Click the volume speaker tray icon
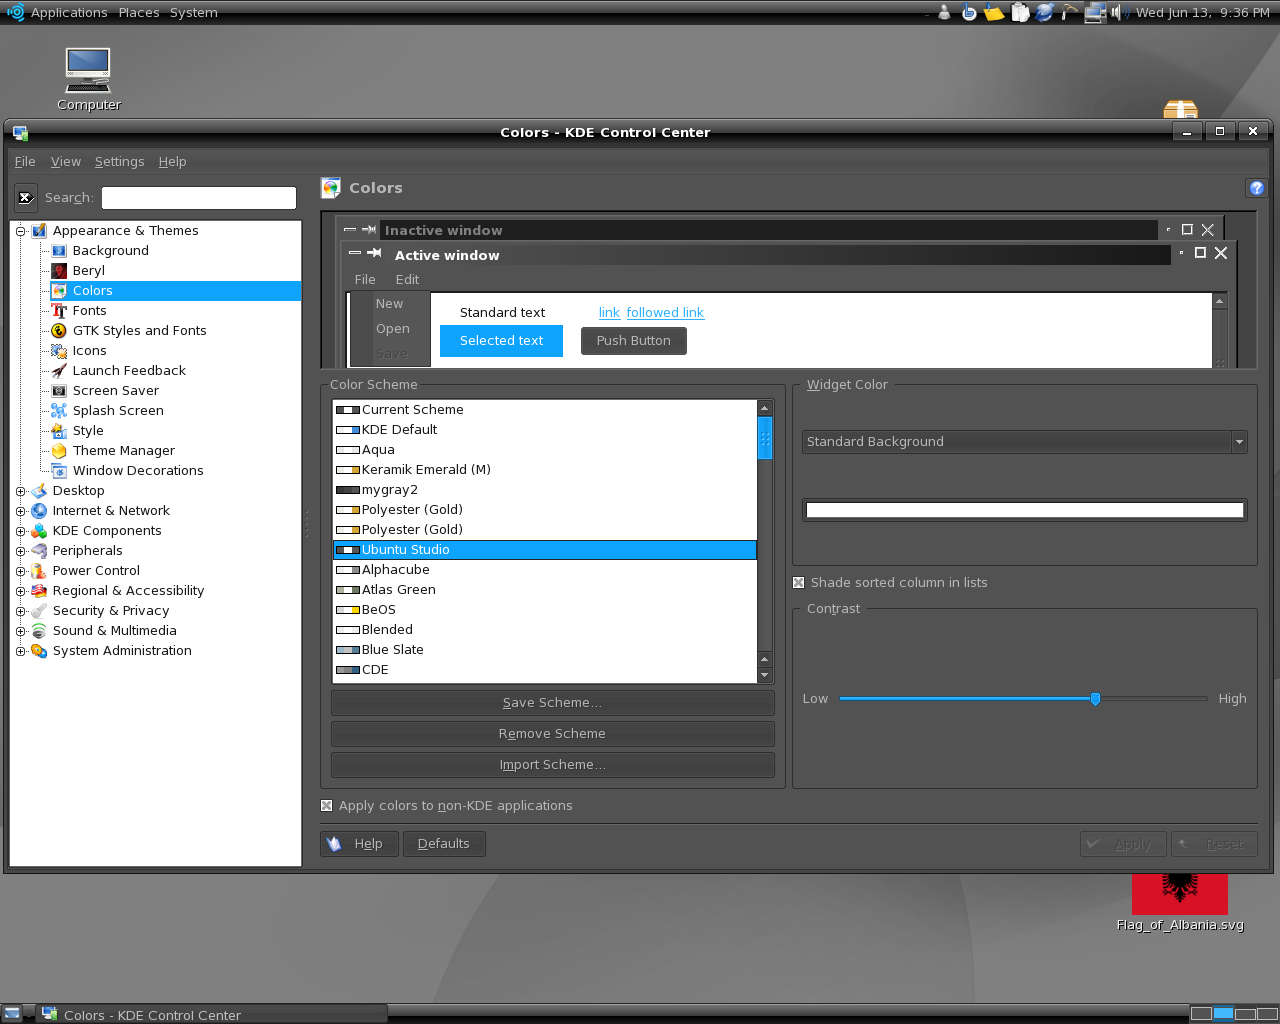 1118,13
